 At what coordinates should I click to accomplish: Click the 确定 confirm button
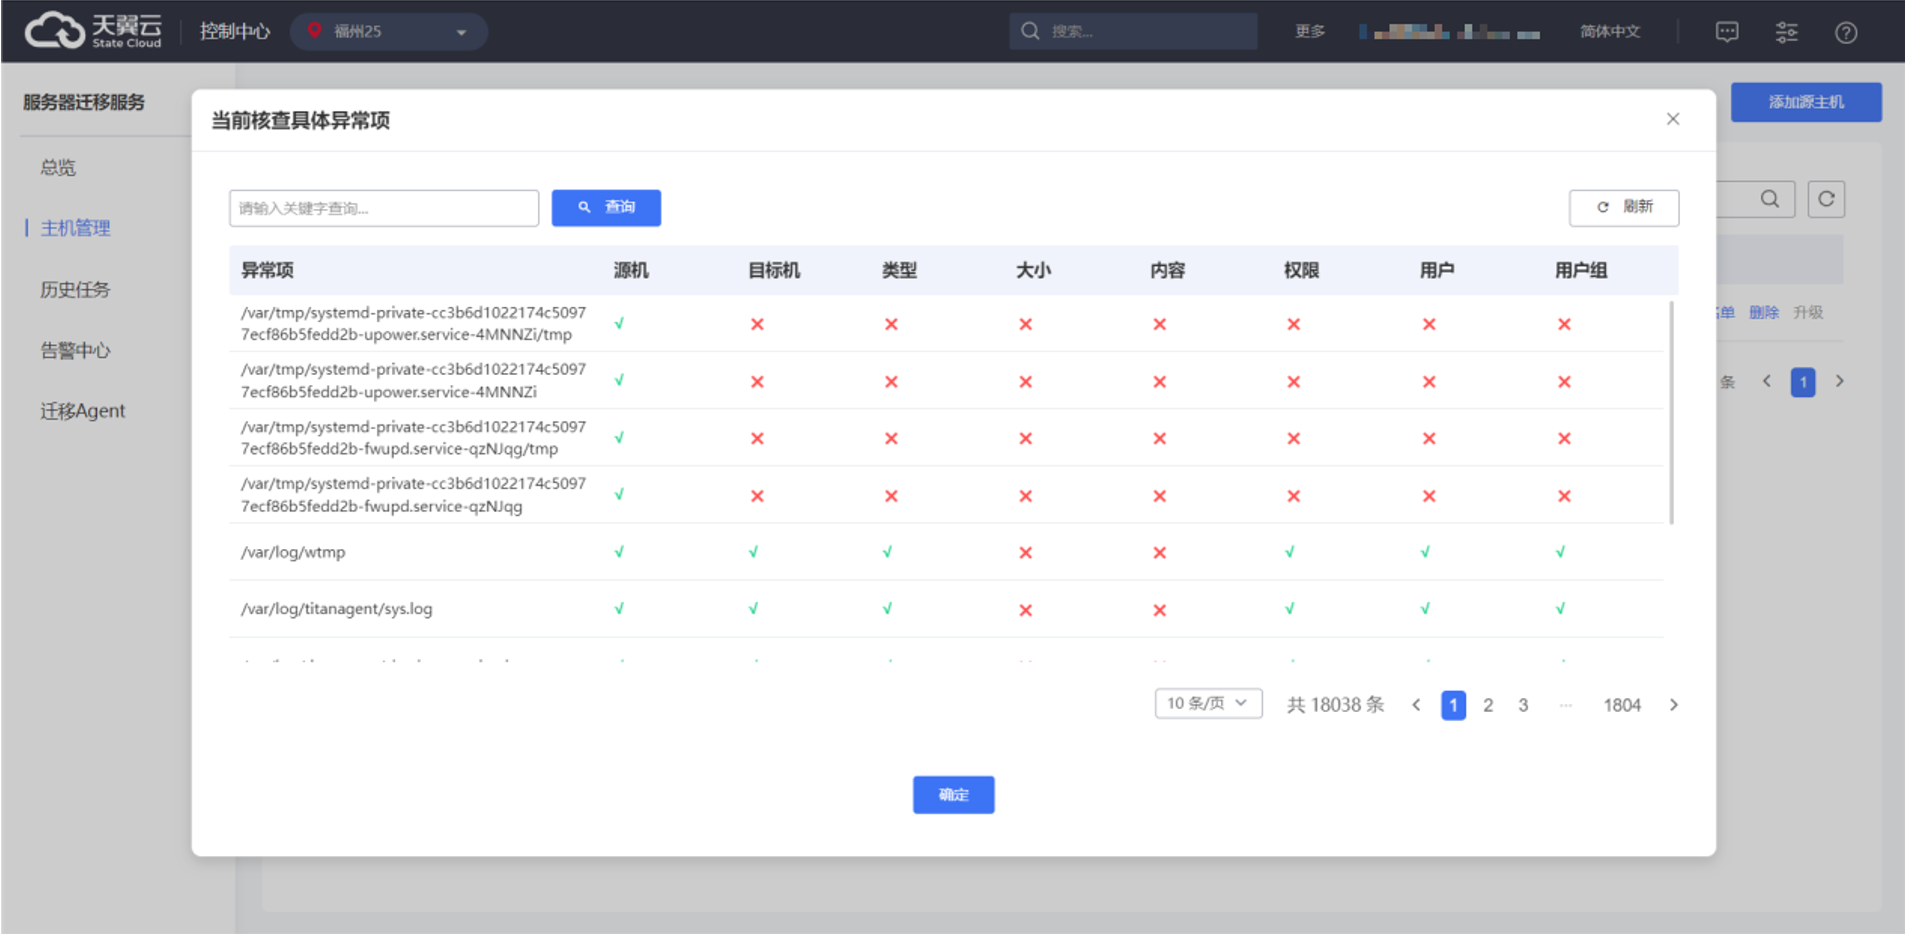[953, 795]
